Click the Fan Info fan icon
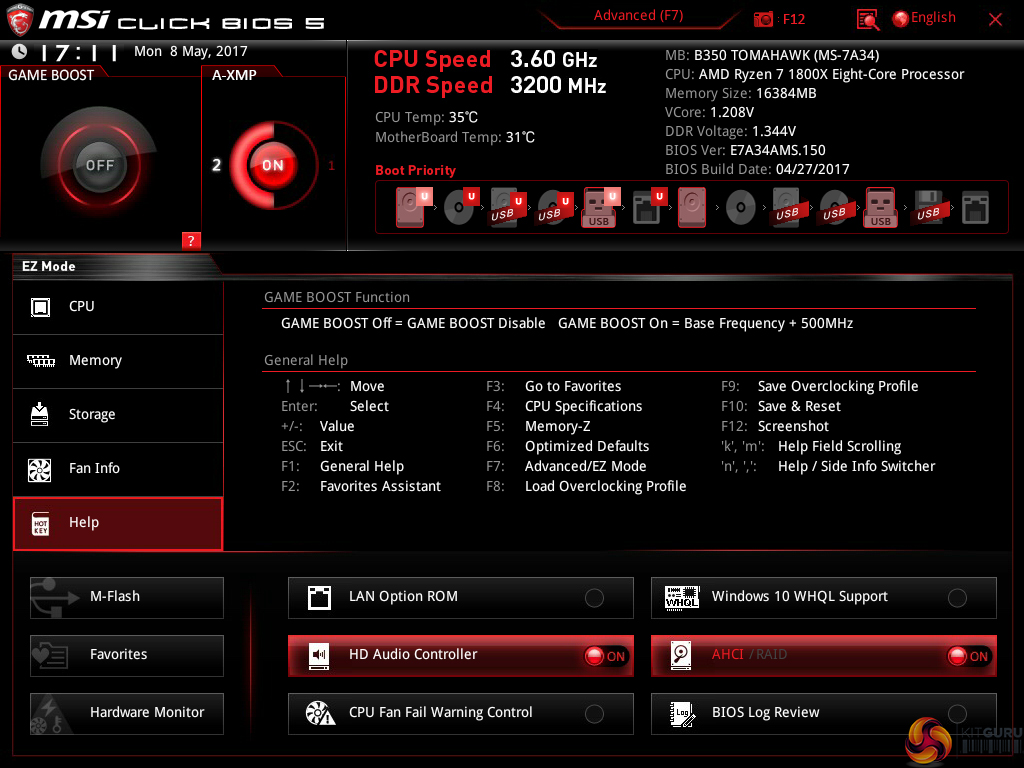The image size is (1024, 768). [x=40, y=469]
